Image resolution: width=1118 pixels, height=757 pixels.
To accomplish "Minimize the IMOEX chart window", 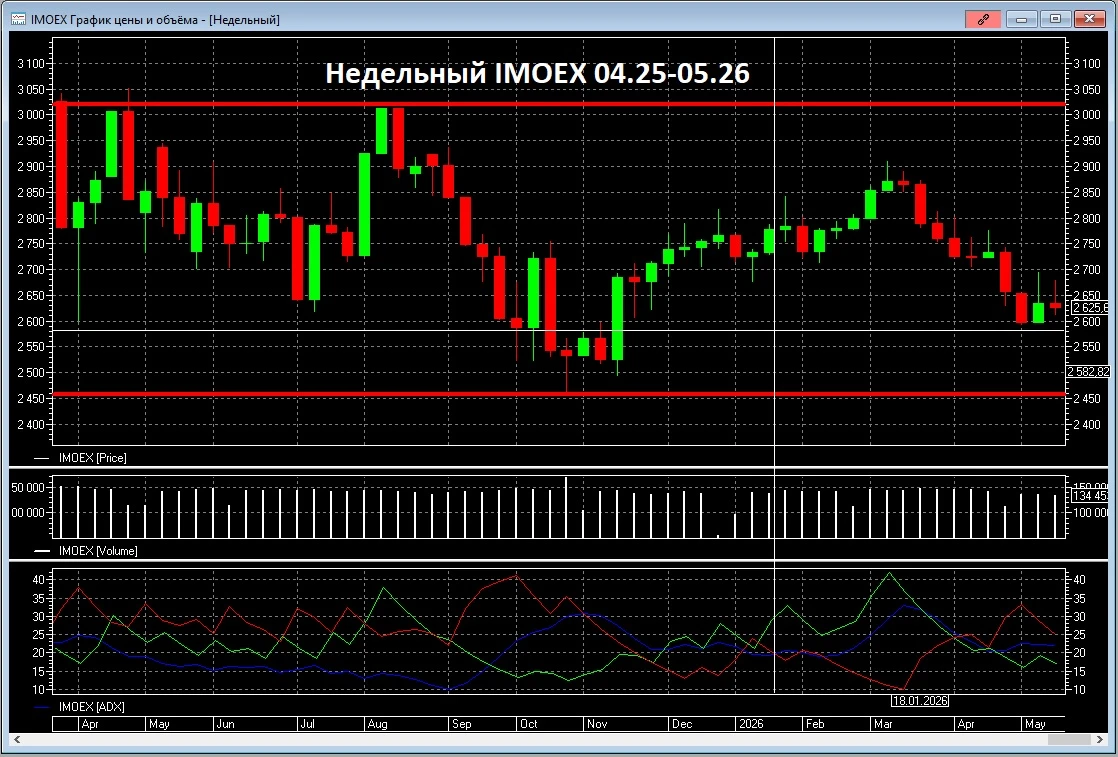I will [x=1021, y=19].
